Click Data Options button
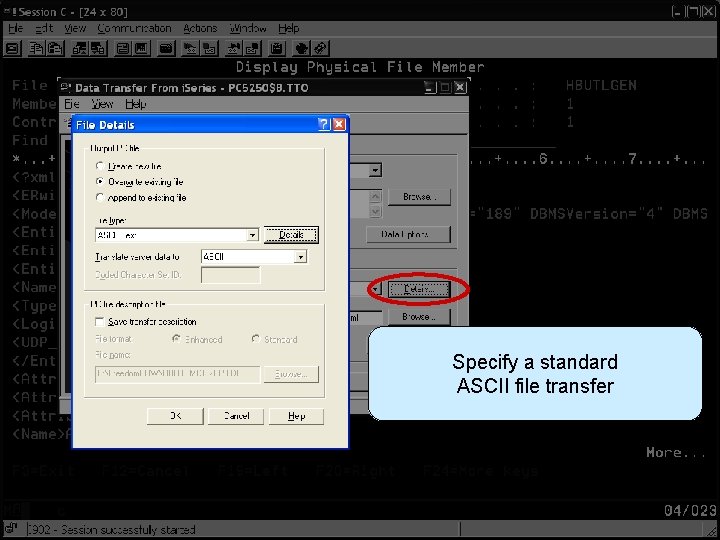Image resolution: width=720 pixels, height=540 pixels. point(408,234)
